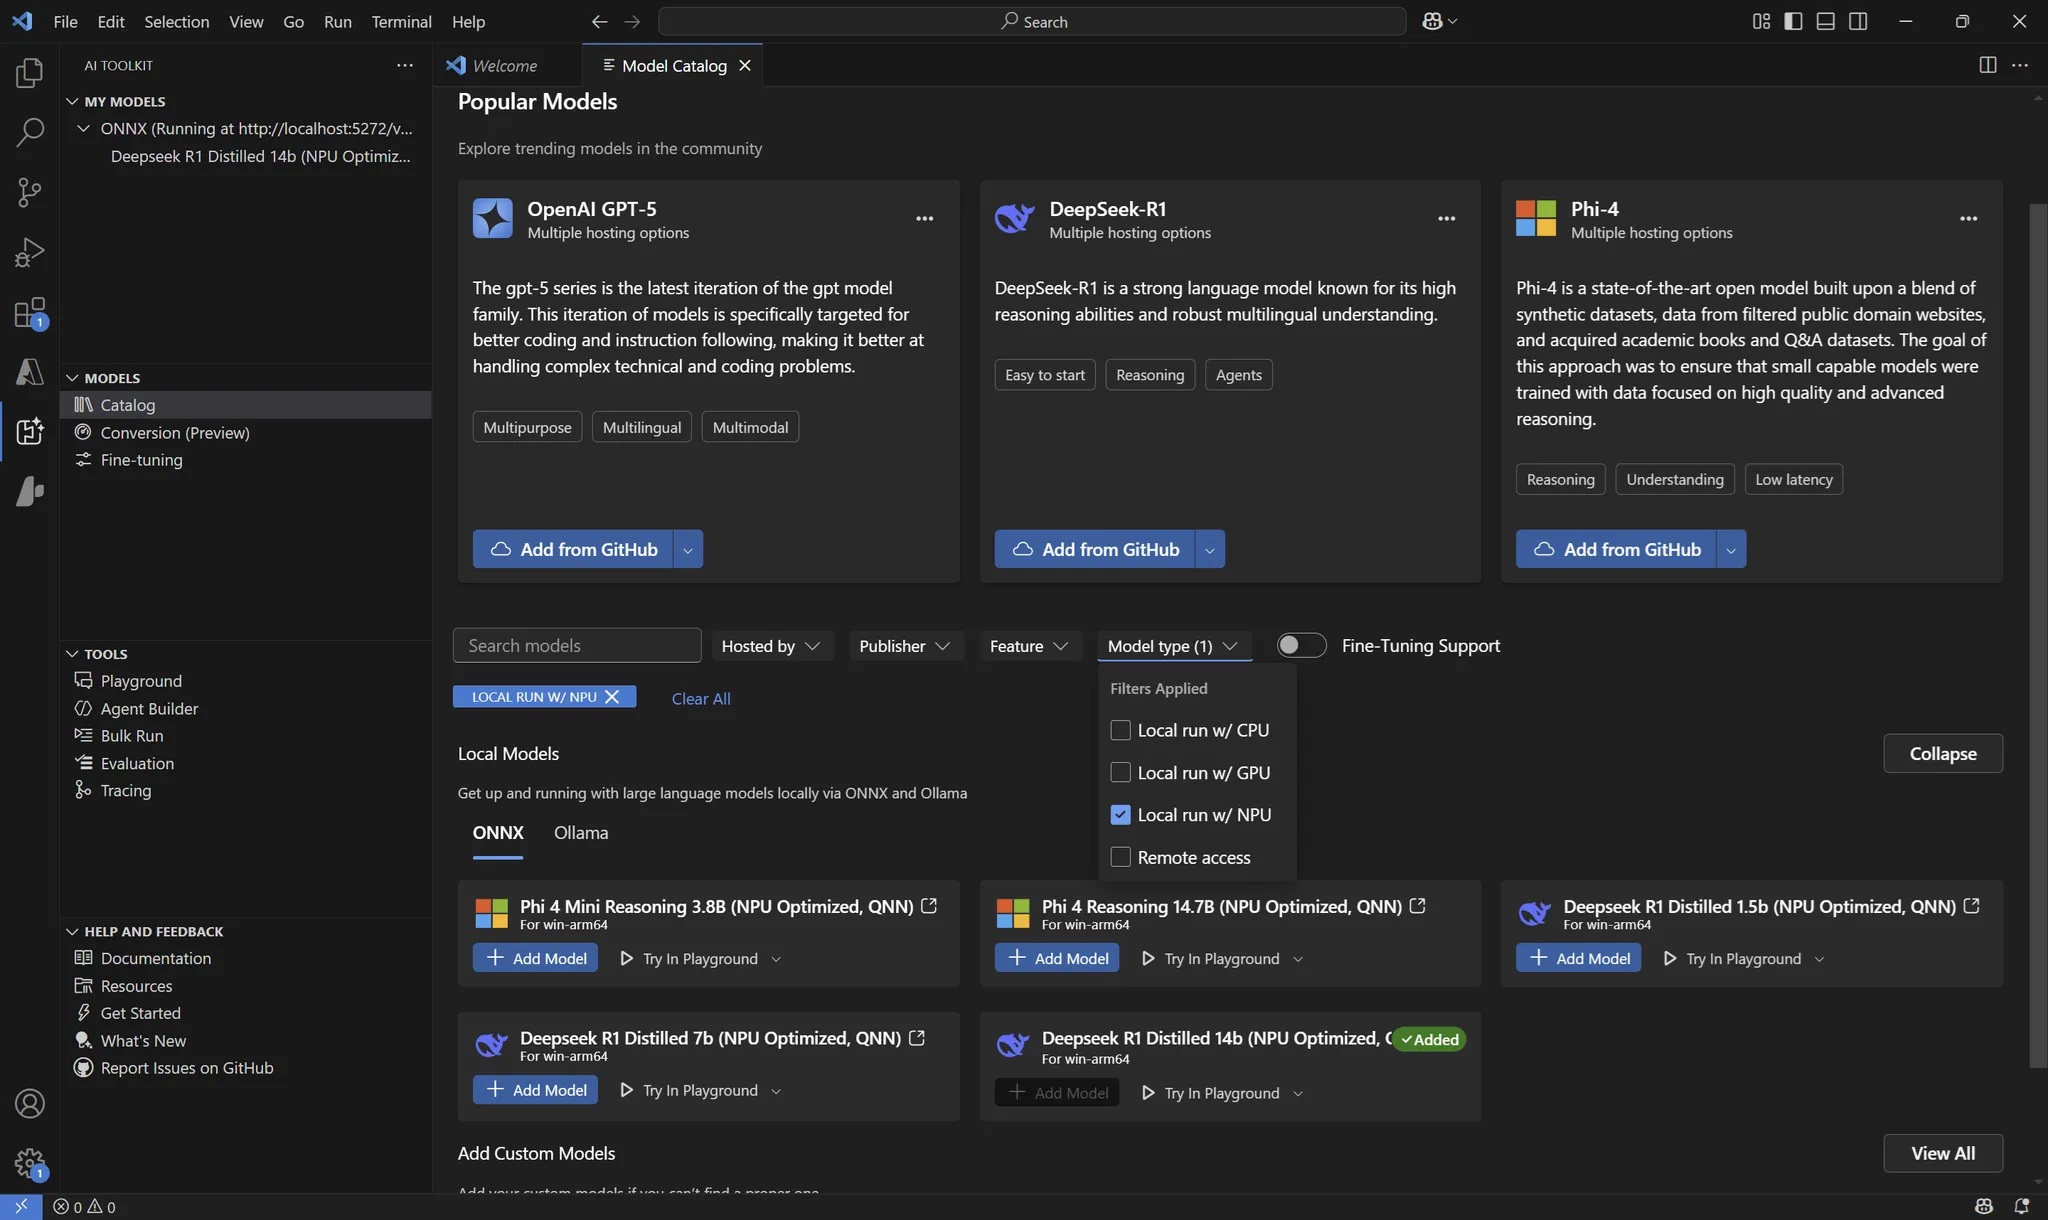Select the AI Toolkit activity bar icon
This screenshot has height=1220, width=2048.
click(x=29, y=431)
